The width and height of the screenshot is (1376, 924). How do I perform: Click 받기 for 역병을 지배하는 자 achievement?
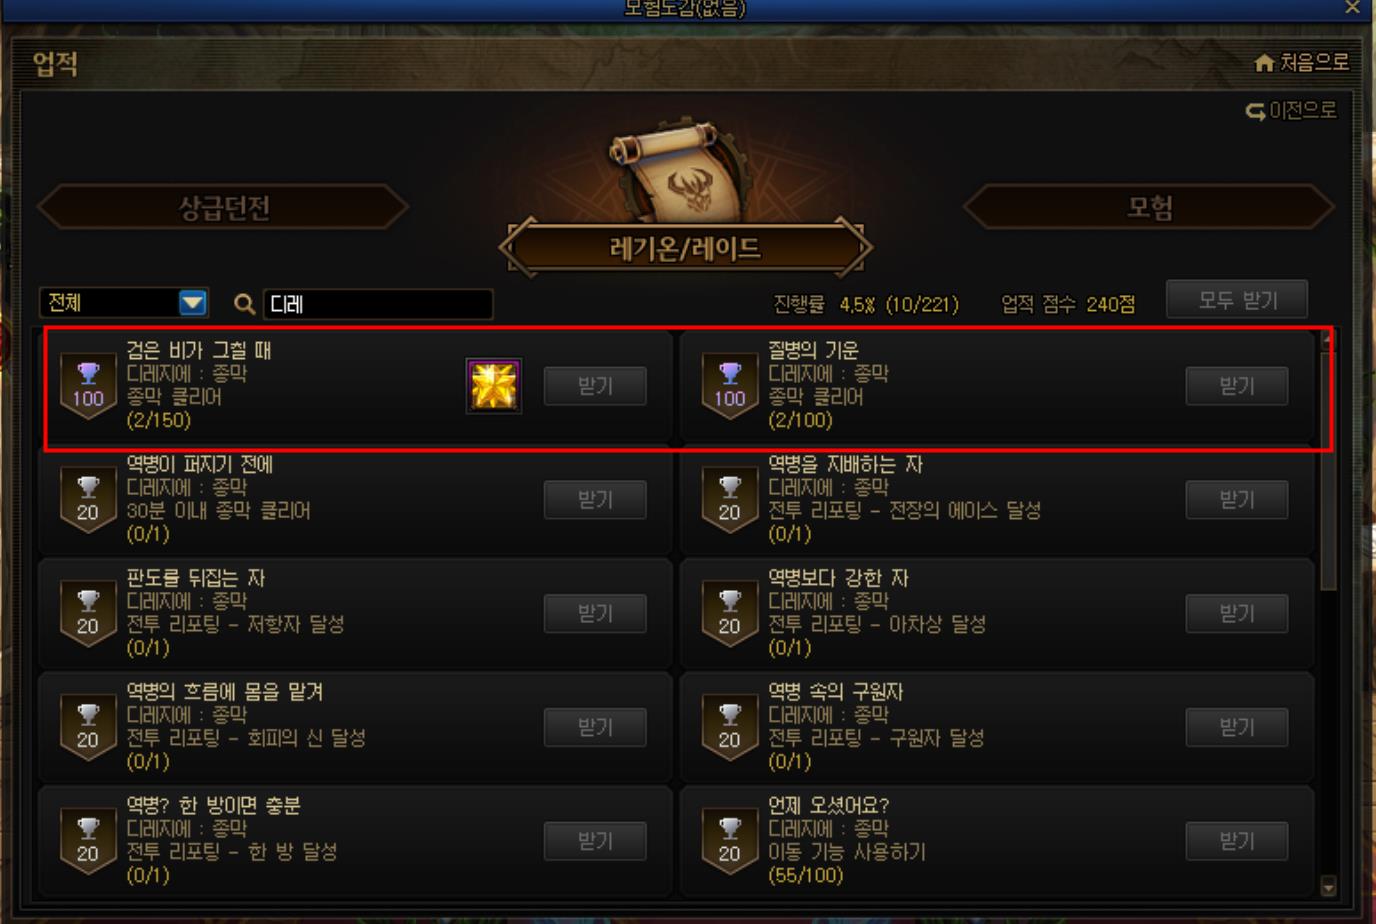pos(1237,500)
